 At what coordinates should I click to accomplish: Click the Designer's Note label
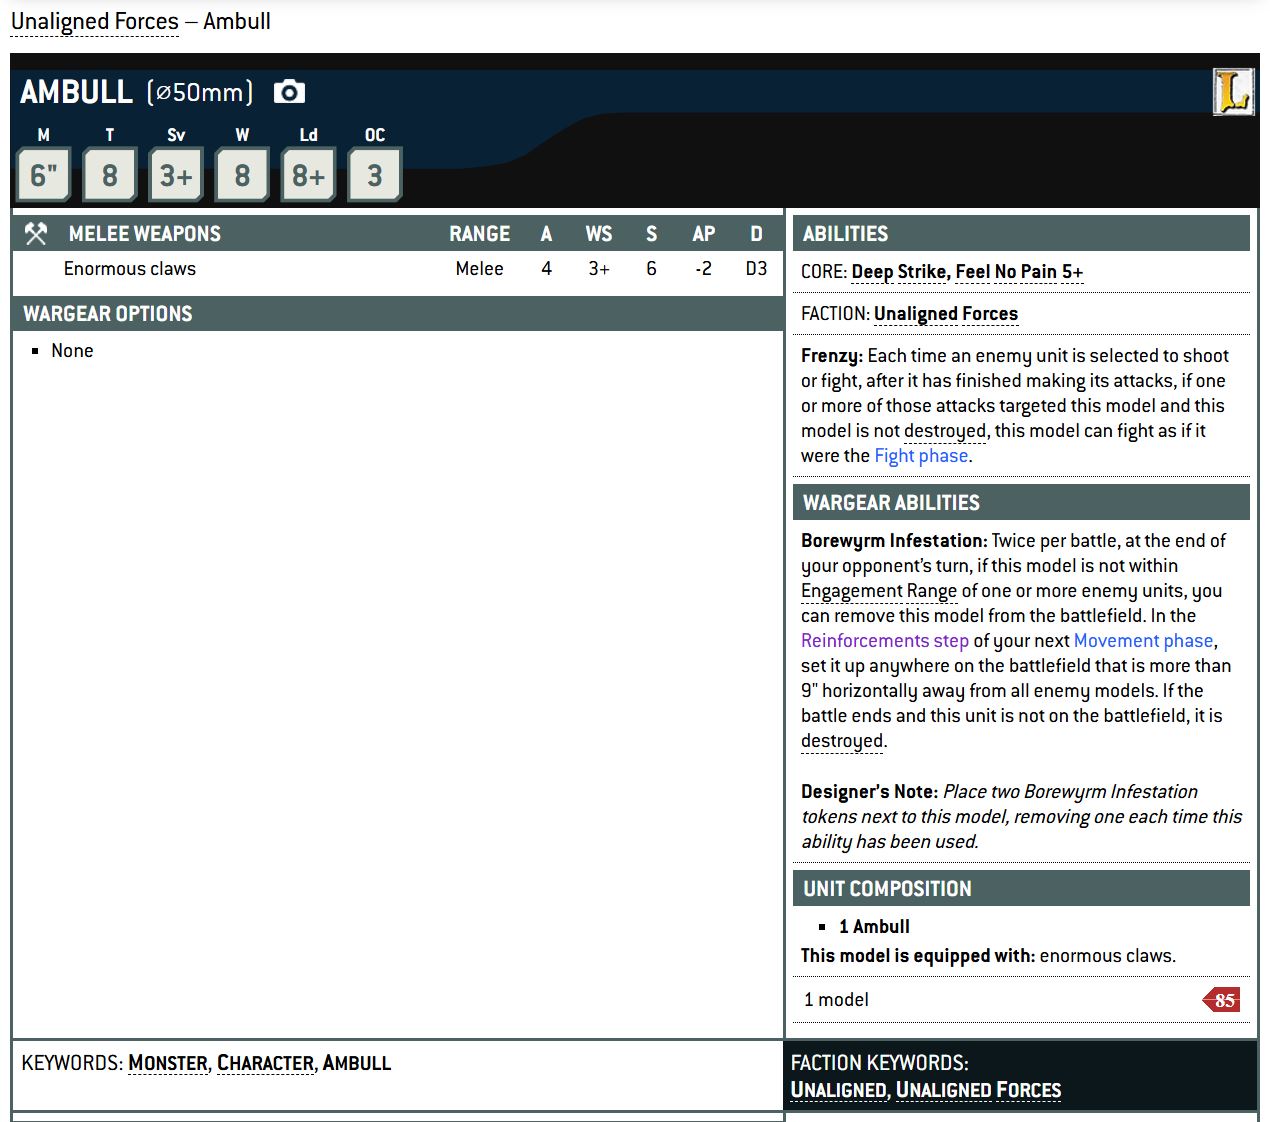coord(869,792)
